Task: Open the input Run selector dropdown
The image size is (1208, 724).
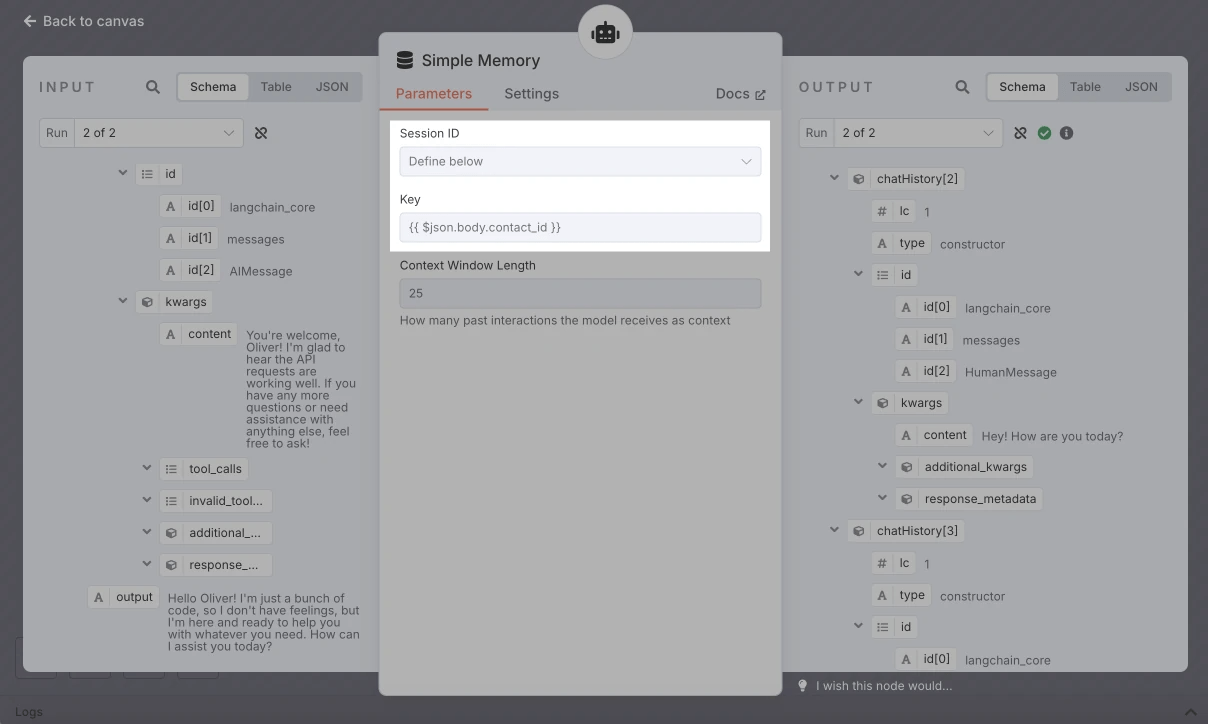Action: [x=158, y=133]
